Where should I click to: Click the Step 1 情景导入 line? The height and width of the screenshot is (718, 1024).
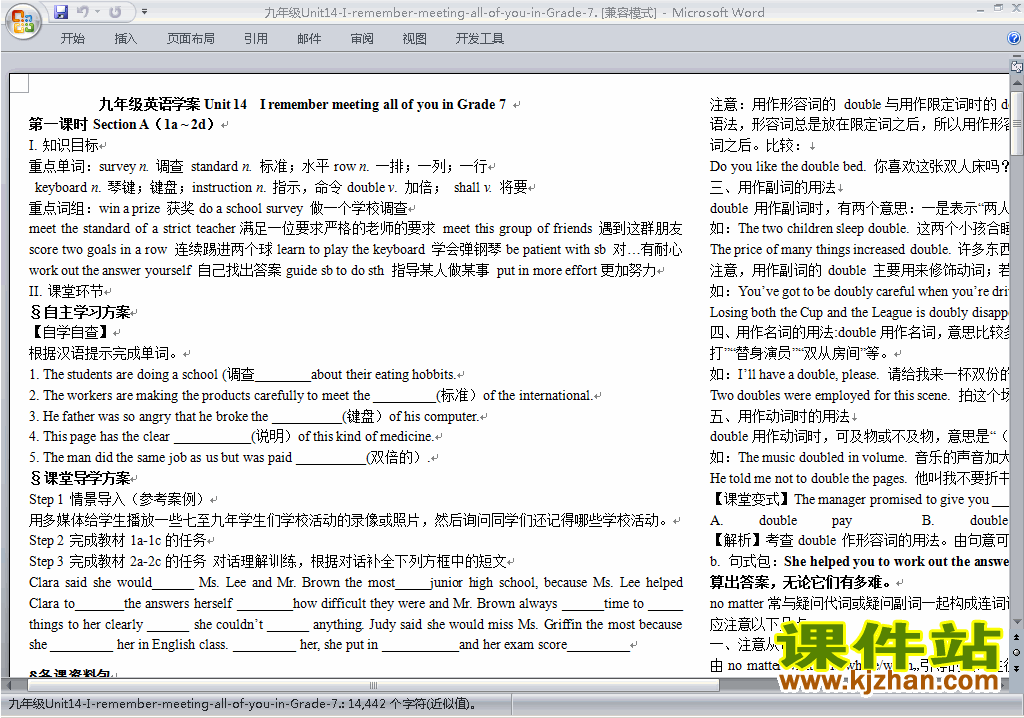pos(119,499)
